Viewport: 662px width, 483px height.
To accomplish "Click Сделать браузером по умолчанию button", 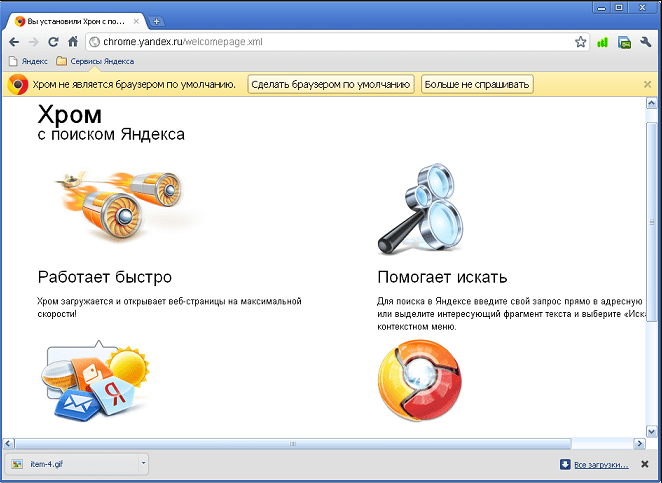I will (330, 84).
